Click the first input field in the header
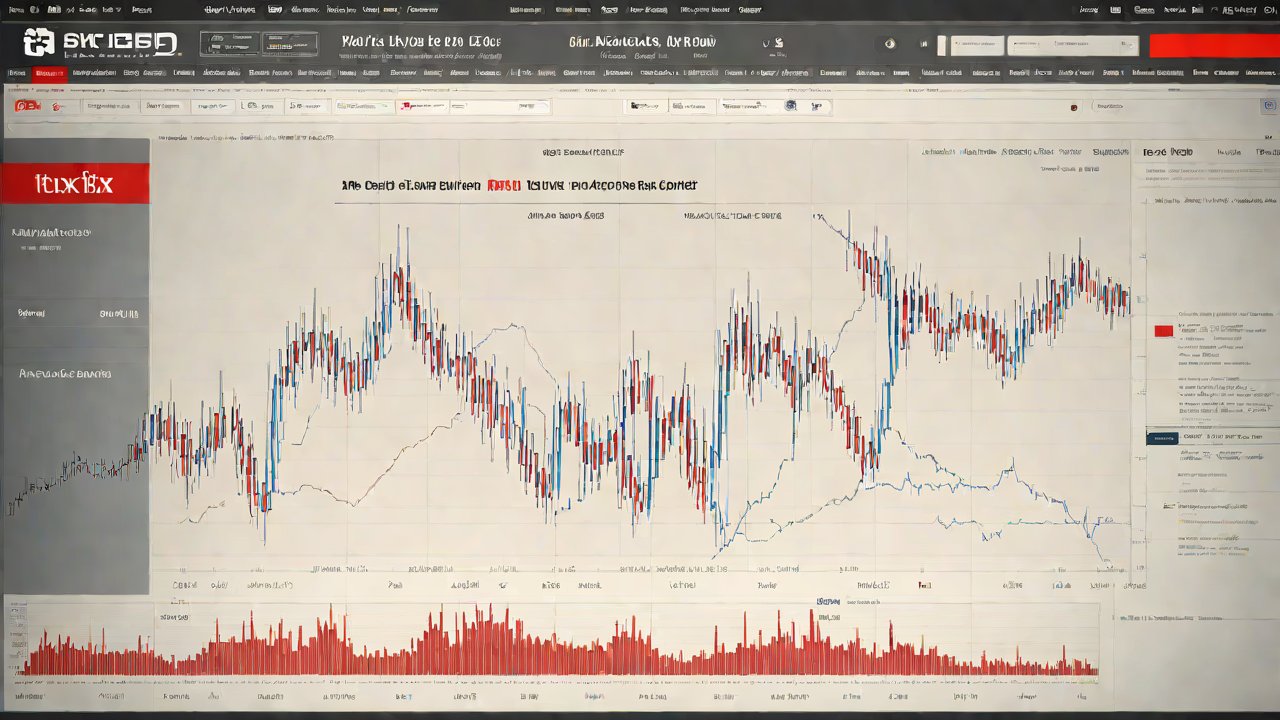Image resolution: width=1280 pixels, height=720 pixels. [x=976, y=45]
